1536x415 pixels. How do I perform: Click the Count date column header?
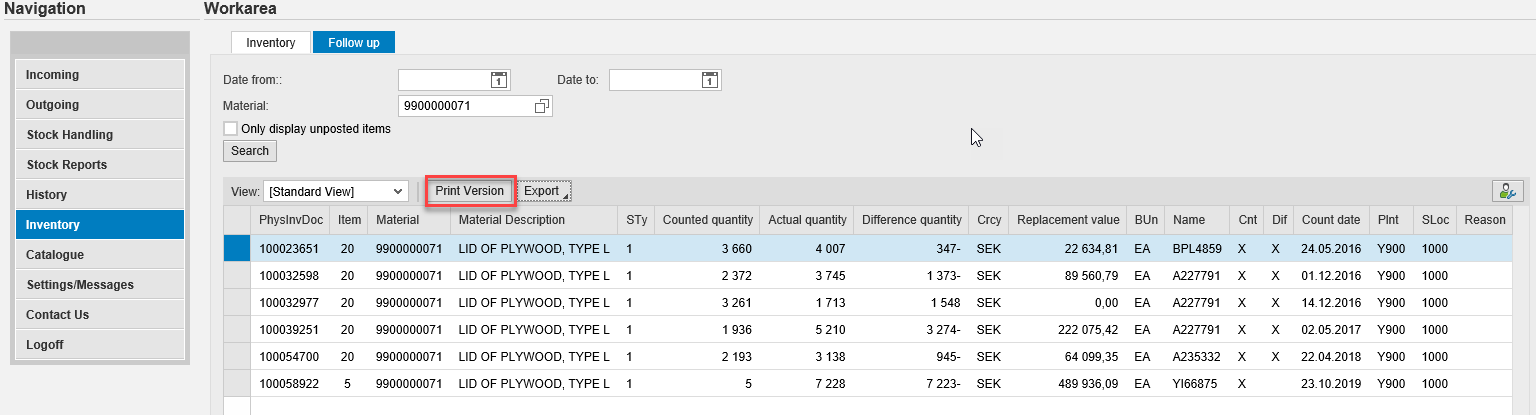[x=1330, y=220]
